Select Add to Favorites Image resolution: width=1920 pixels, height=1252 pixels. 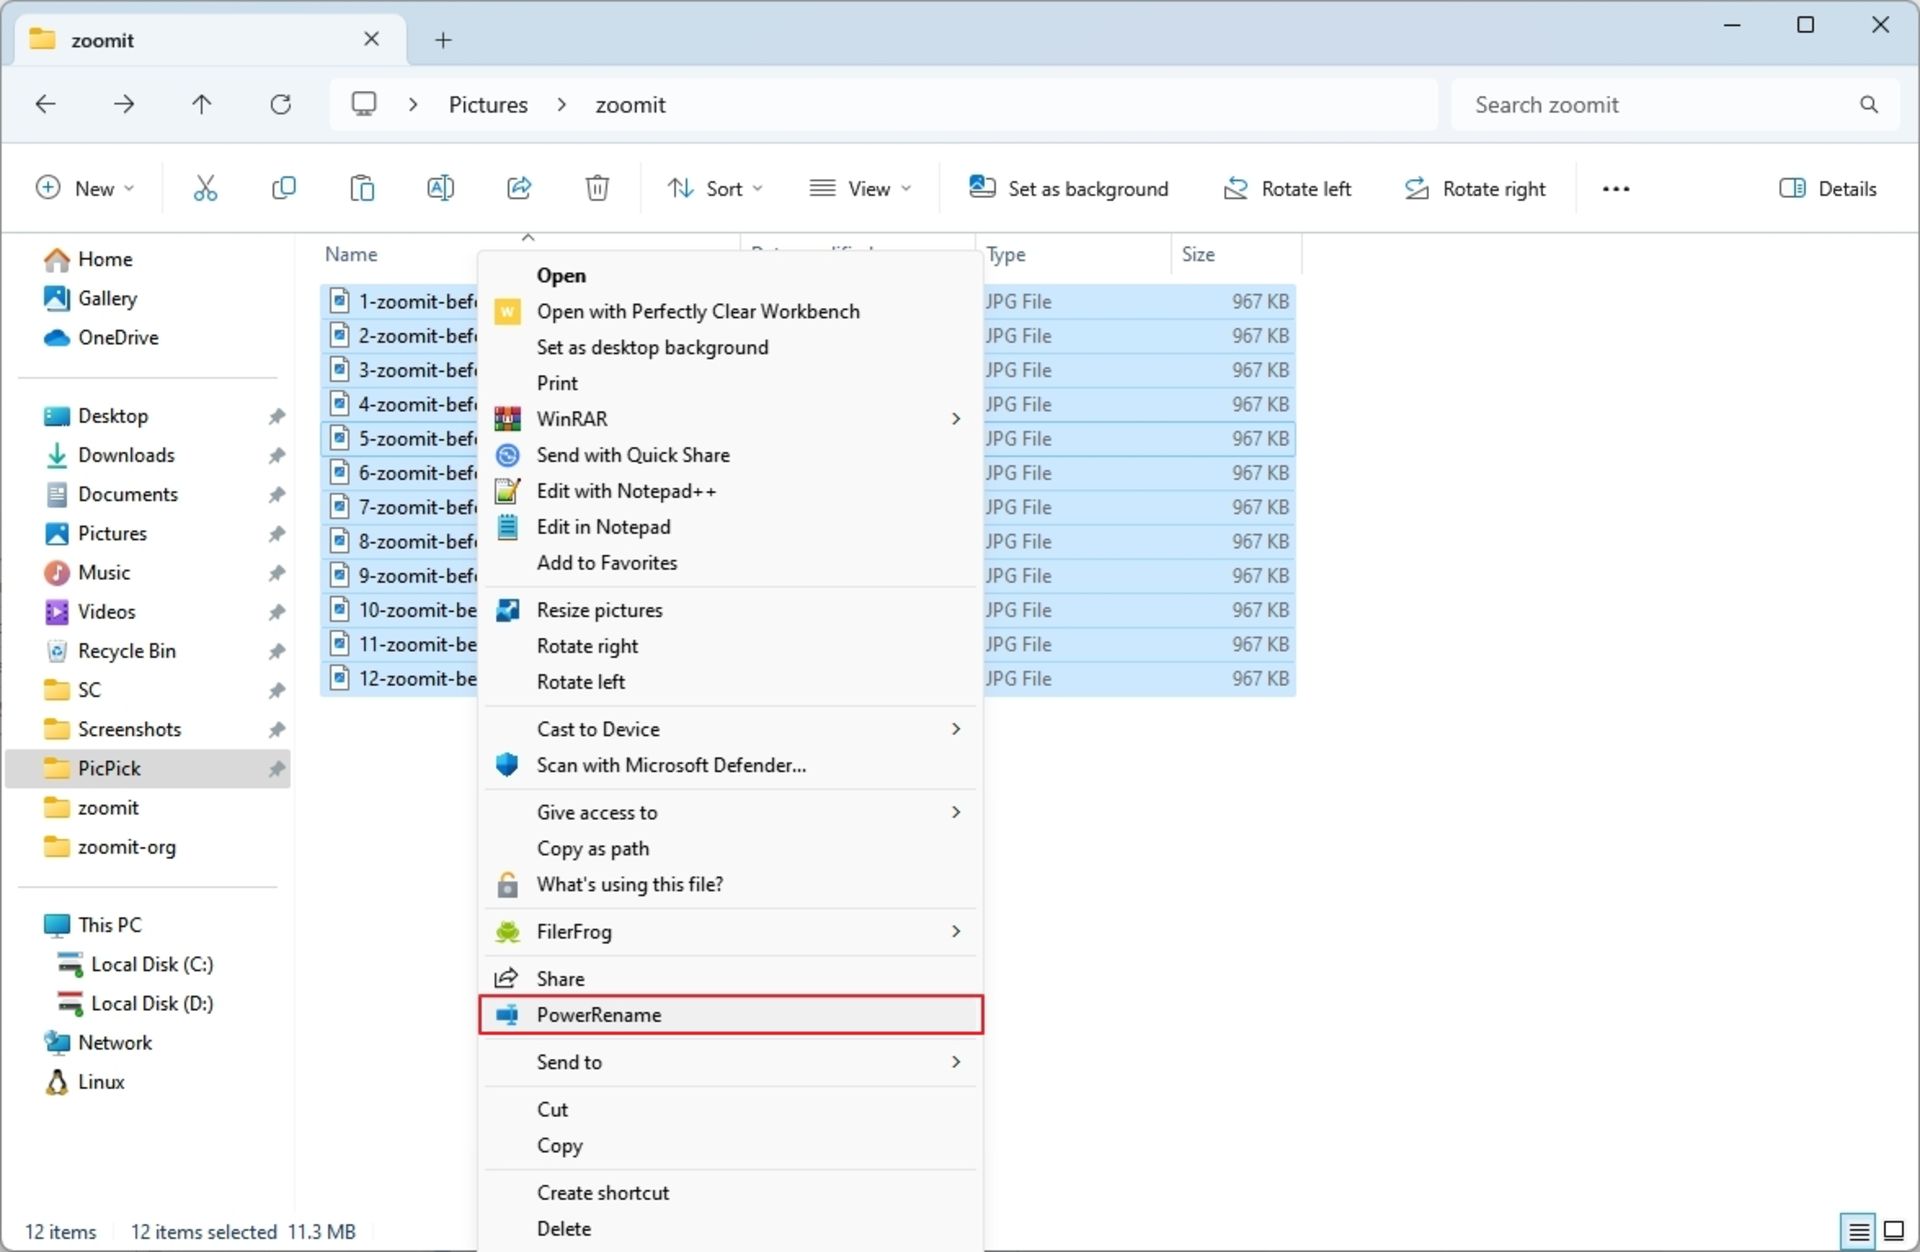click(731, 563)
